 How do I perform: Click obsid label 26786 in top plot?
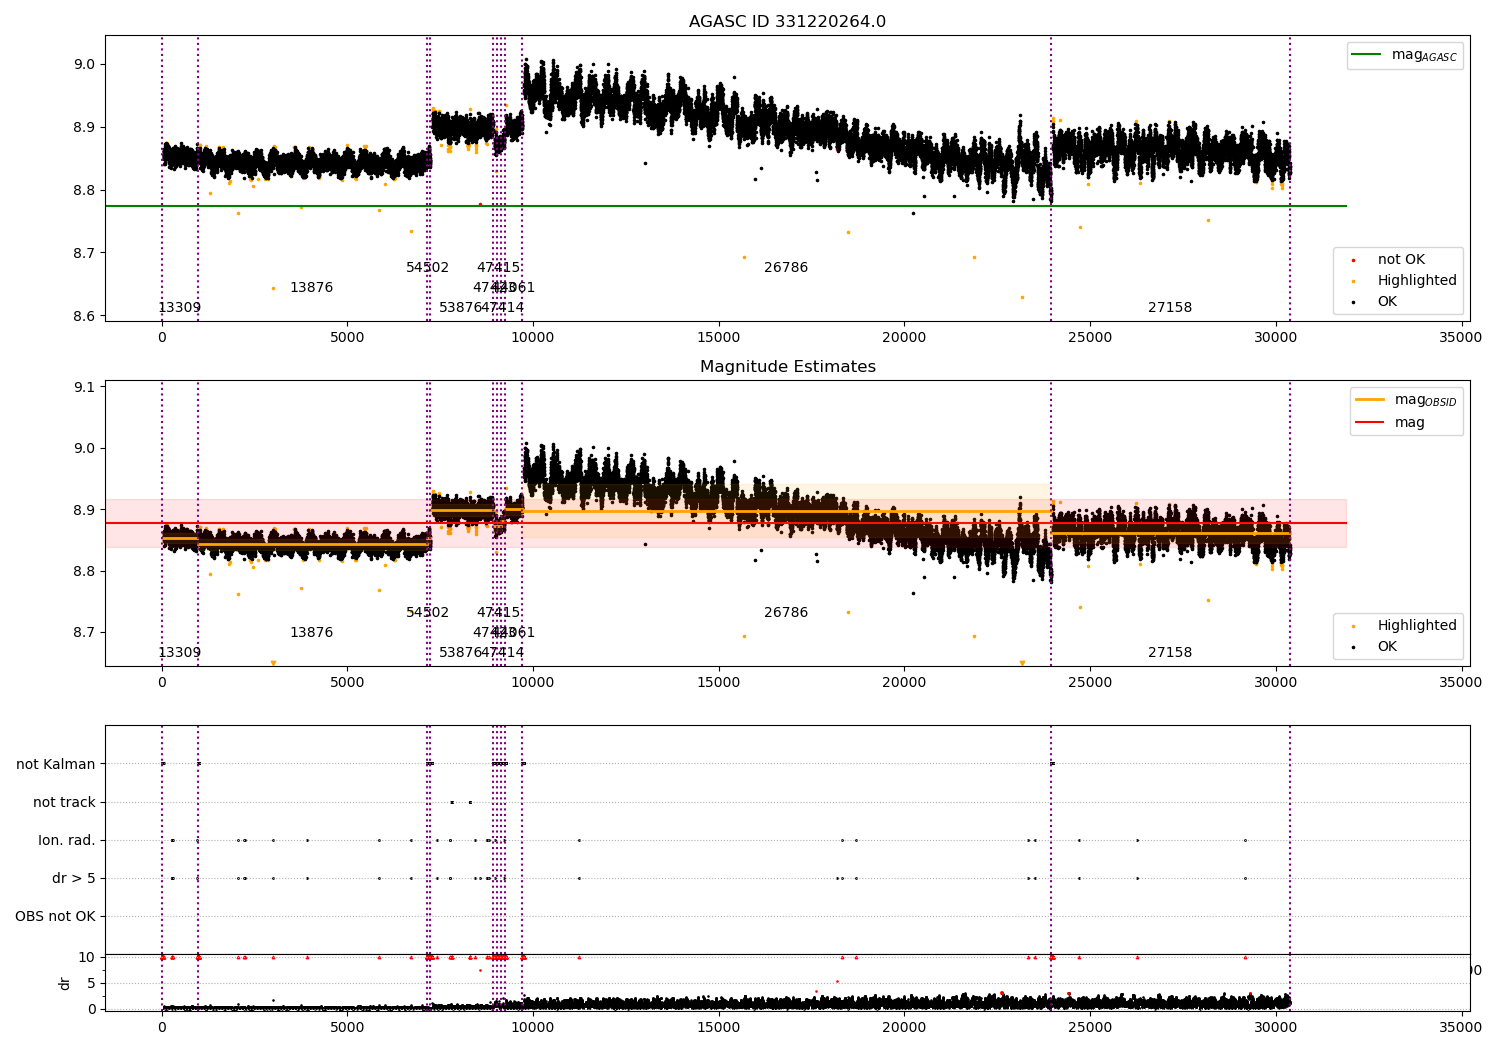(x=786, y=268)
